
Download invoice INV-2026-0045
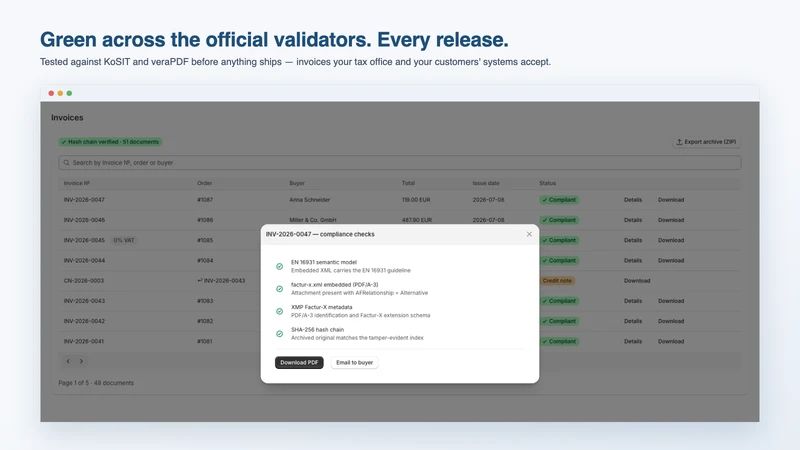(x=671, y=240)
